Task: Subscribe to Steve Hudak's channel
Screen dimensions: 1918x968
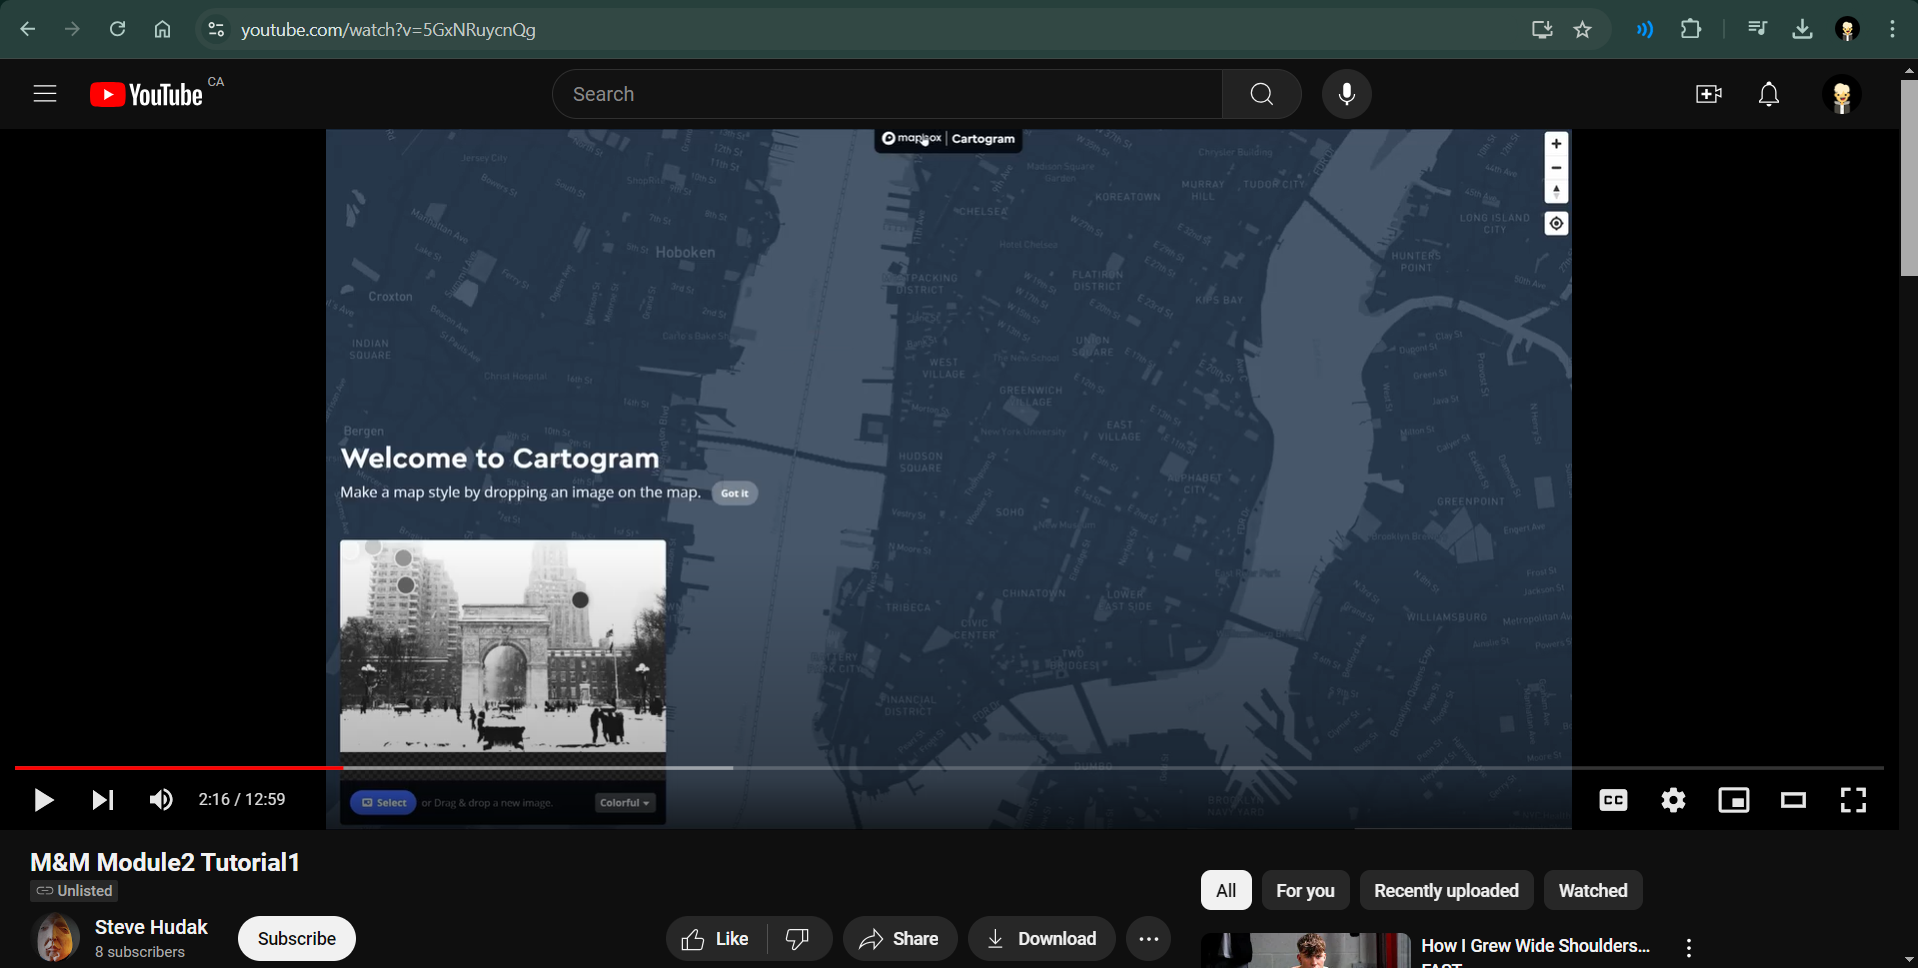Action: click(x=296, y=939)
